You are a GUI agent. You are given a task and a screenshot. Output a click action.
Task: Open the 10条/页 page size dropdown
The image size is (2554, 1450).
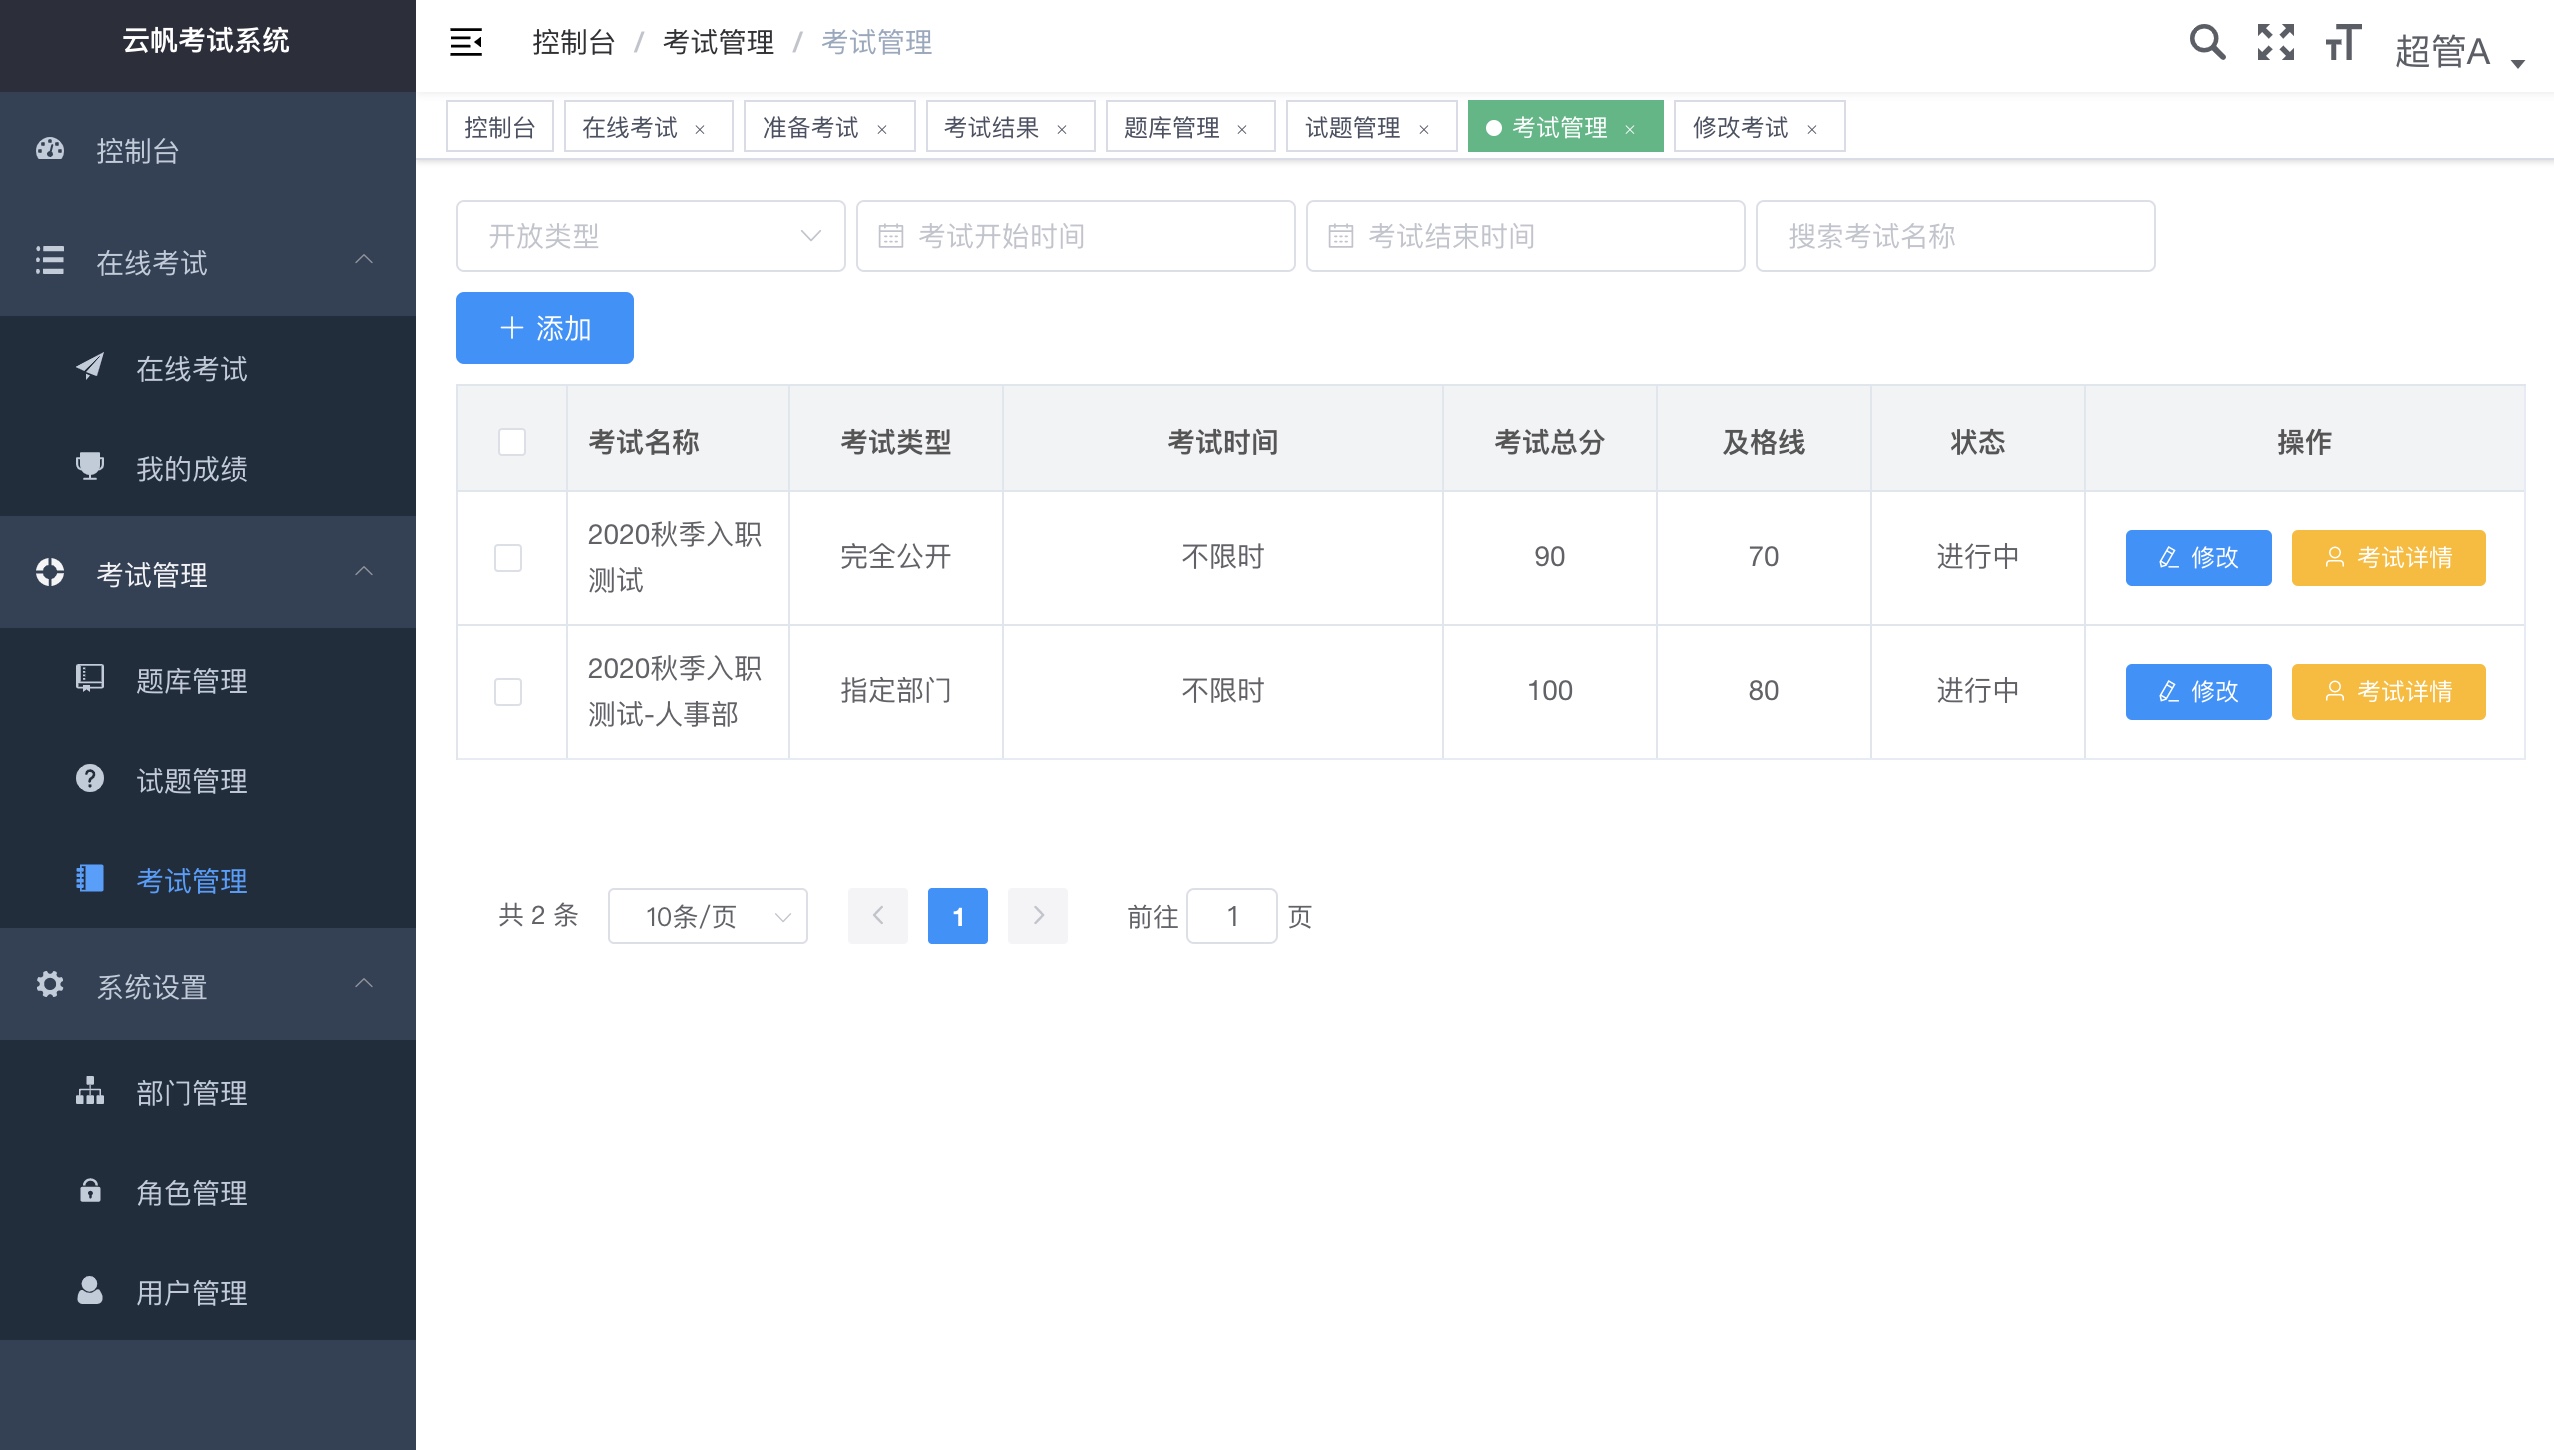pos(707,915)
